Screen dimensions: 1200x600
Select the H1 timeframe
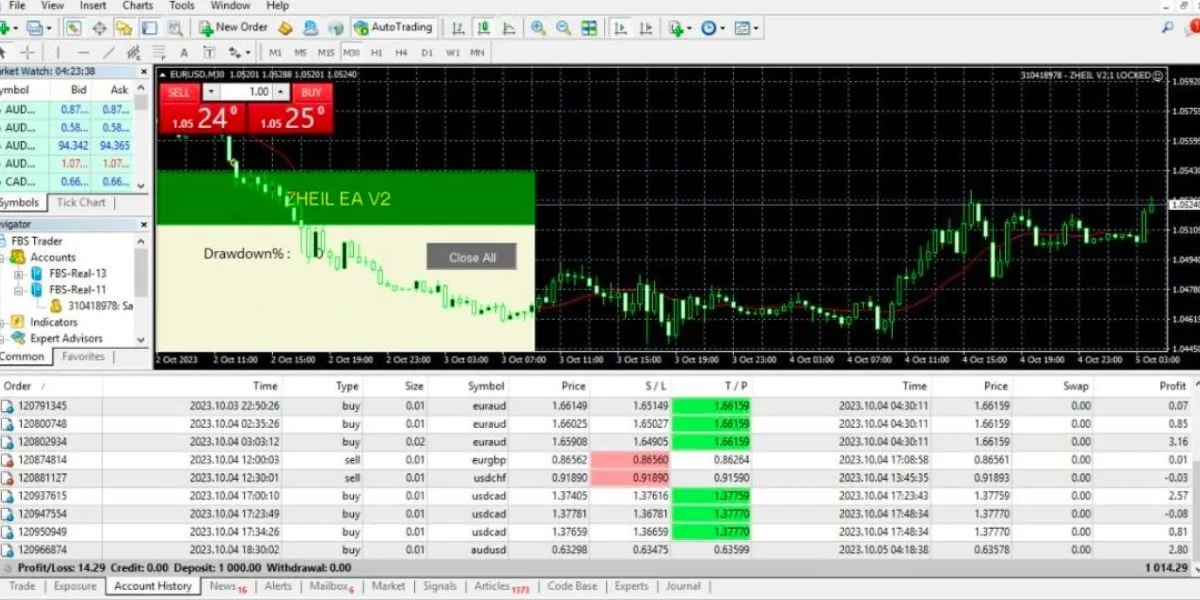(x=377, y=52)
